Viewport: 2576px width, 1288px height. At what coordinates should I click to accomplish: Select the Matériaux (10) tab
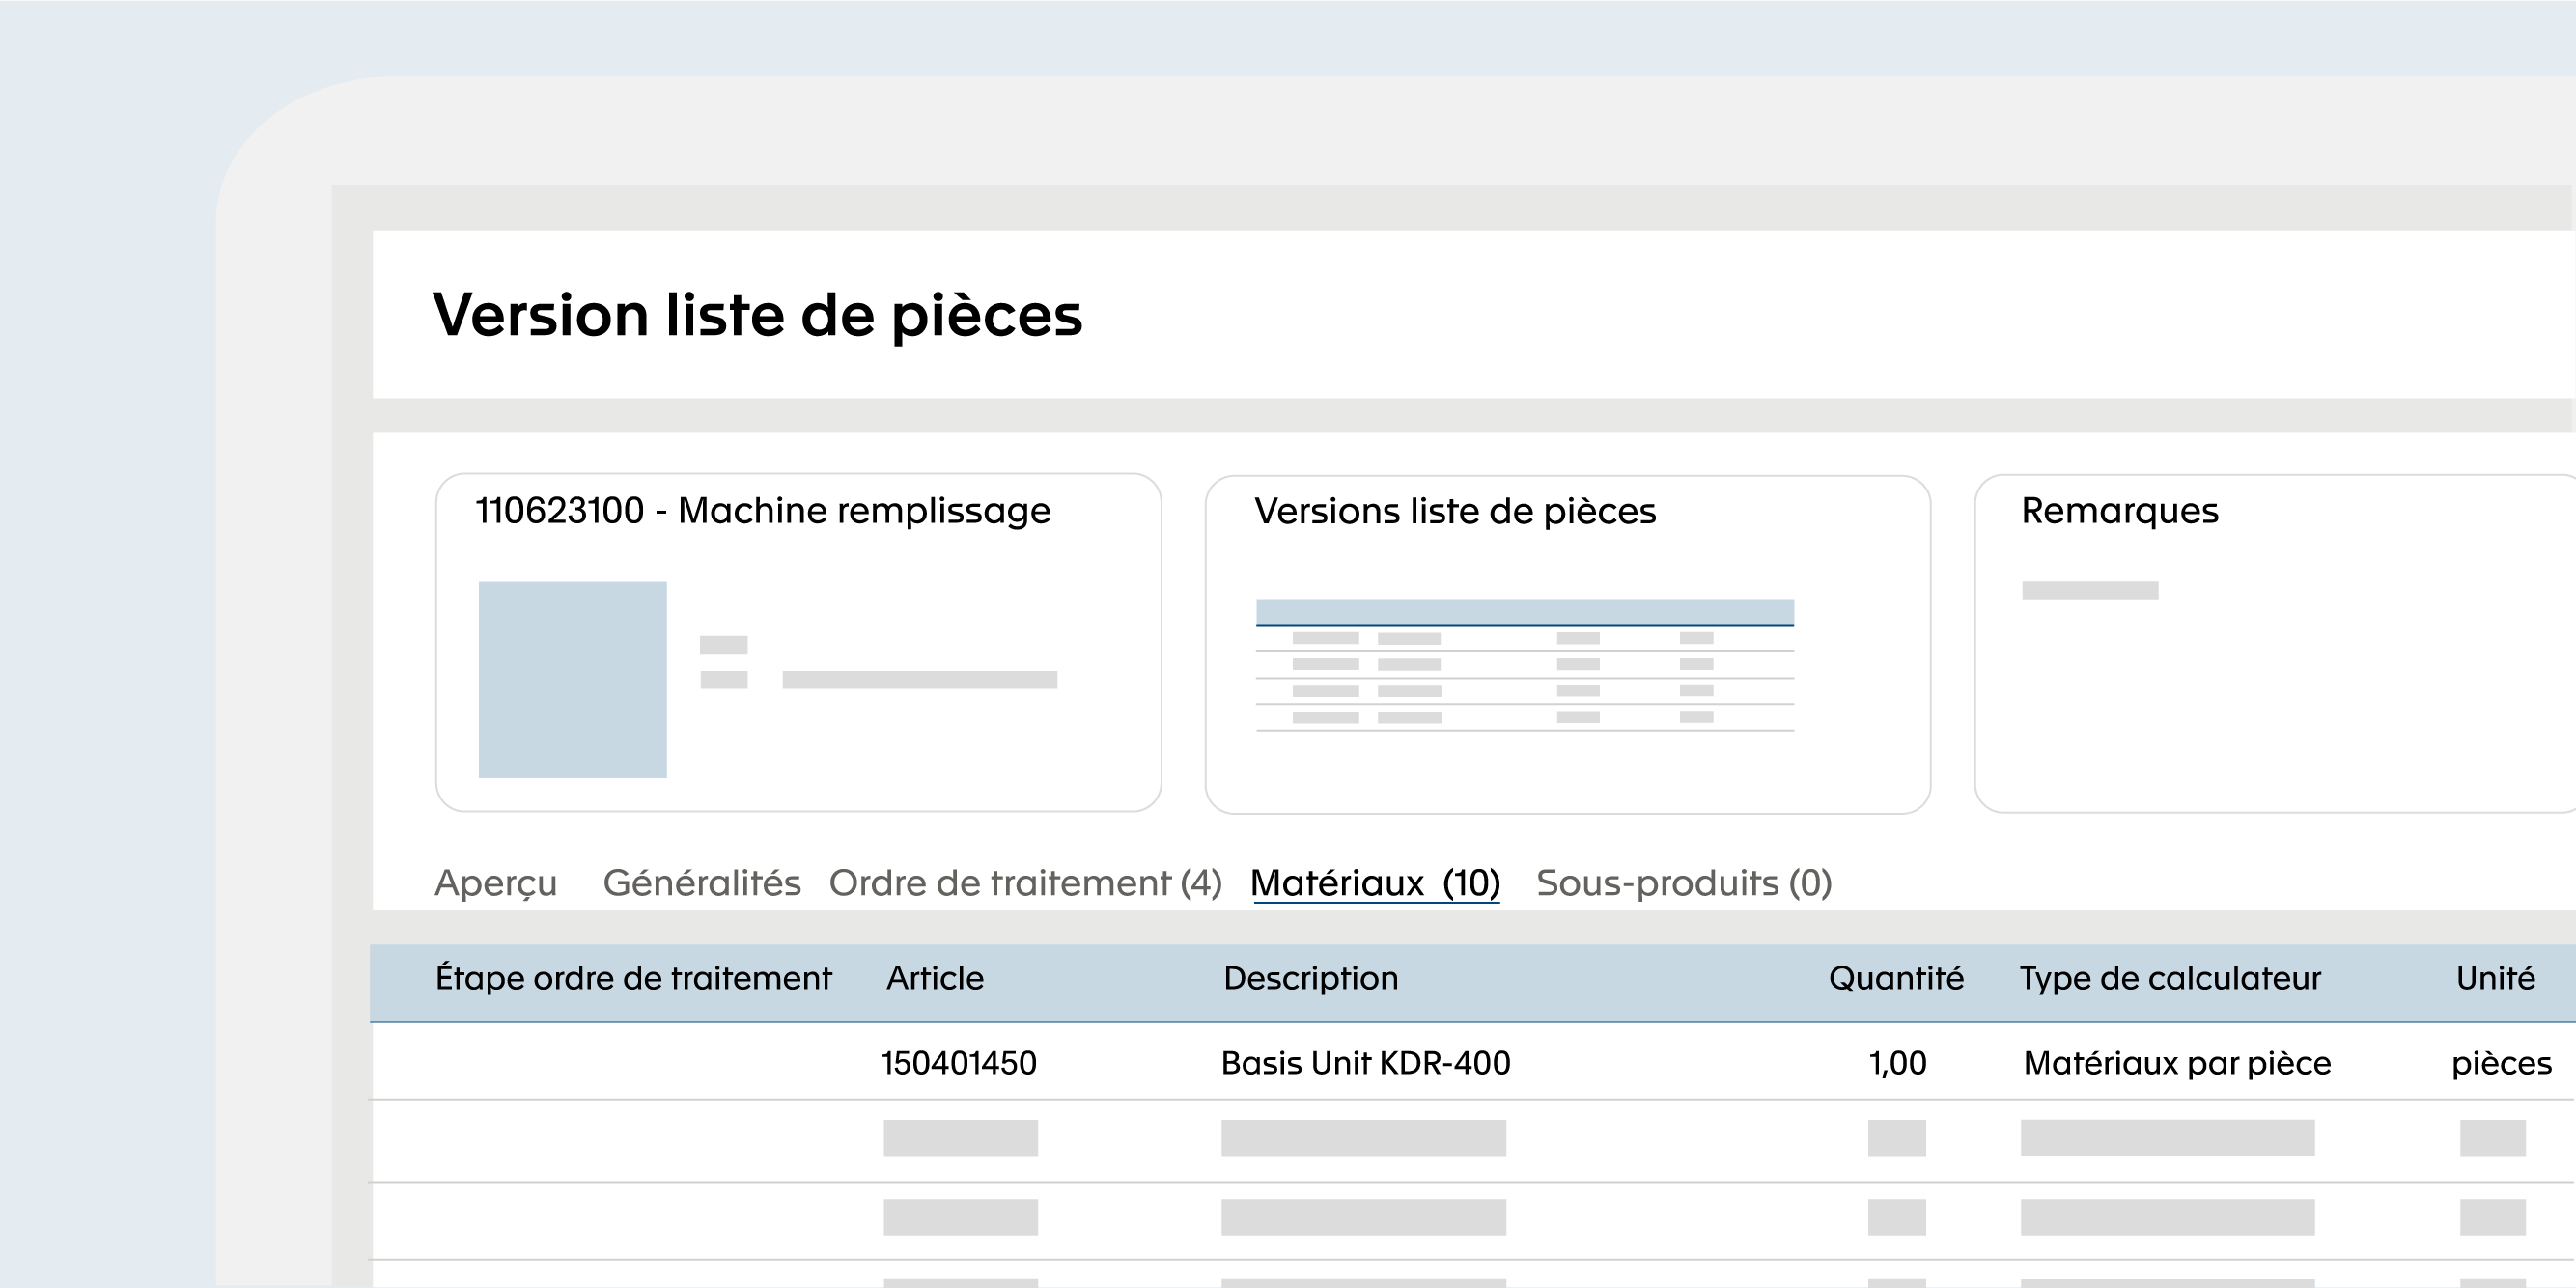pyautogui.click(x=1375, y=883)
